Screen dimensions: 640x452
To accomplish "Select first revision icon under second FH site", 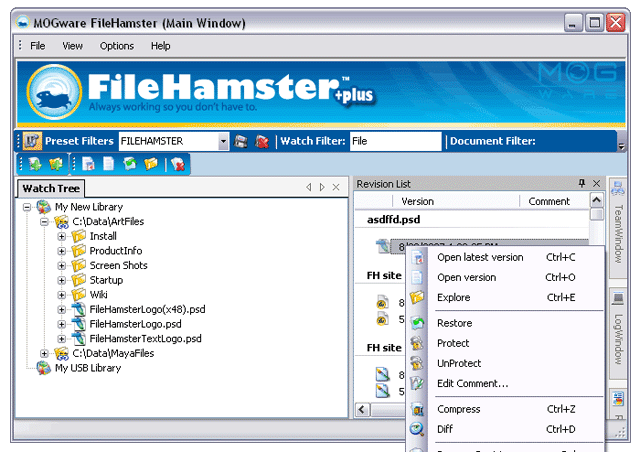I will pyautogui.click(x=382, y=374).
